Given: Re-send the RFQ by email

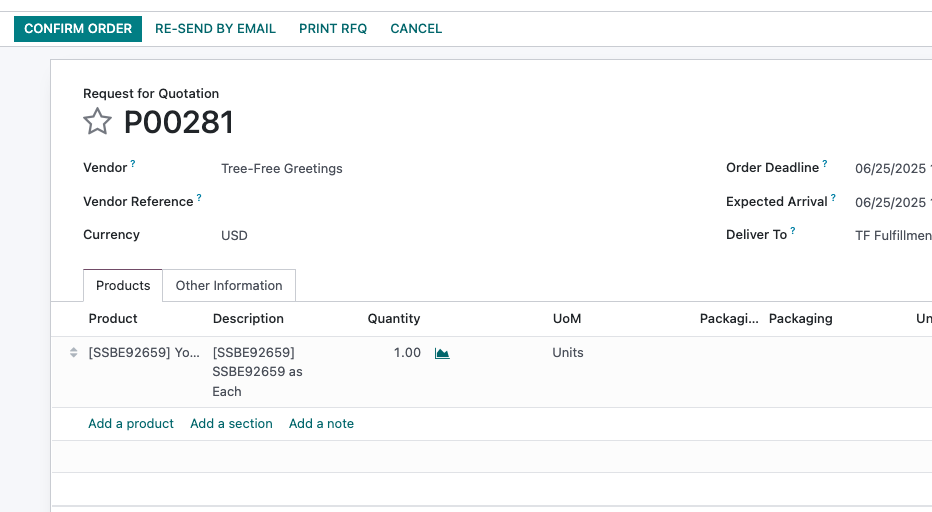Looking at the screenshot, I should [x=215, y=29].
